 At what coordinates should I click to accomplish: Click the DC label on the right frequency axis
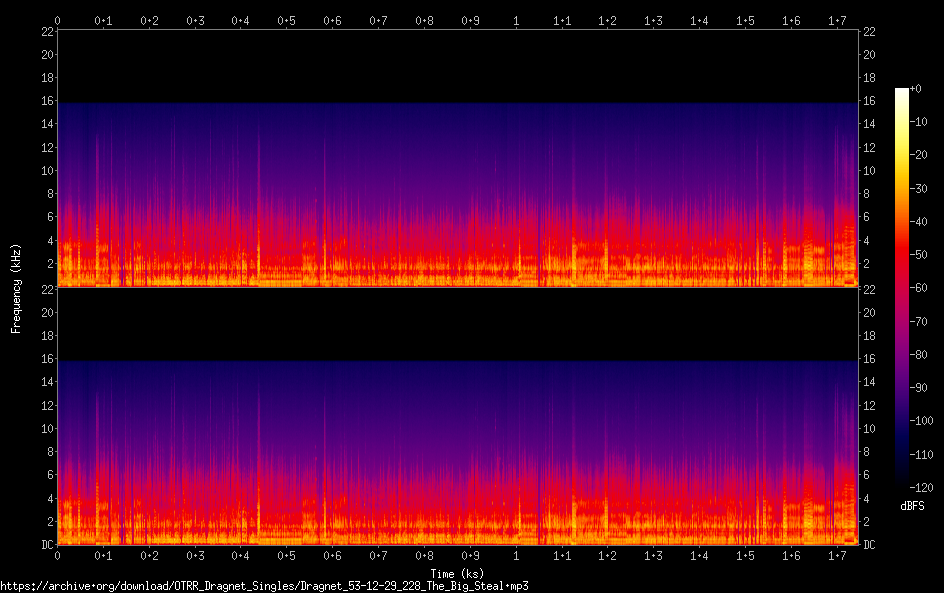click(870, 545)
